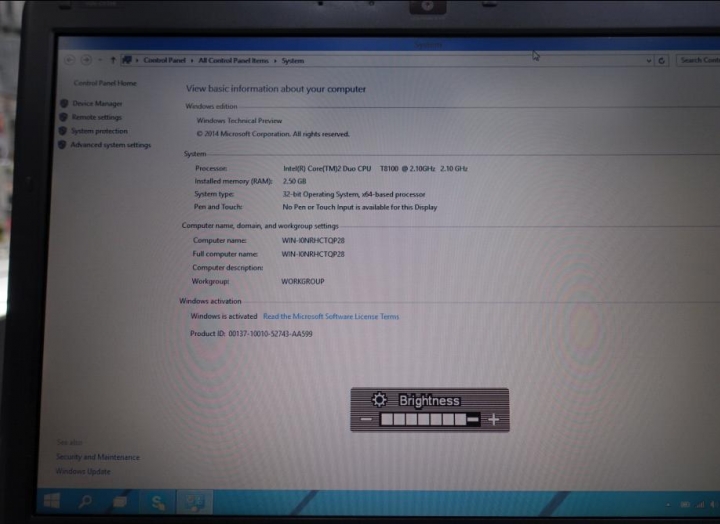Click the Search Control Panel field
The height and width of the screenshot is (524, 720).
click(x=698, y=60)
